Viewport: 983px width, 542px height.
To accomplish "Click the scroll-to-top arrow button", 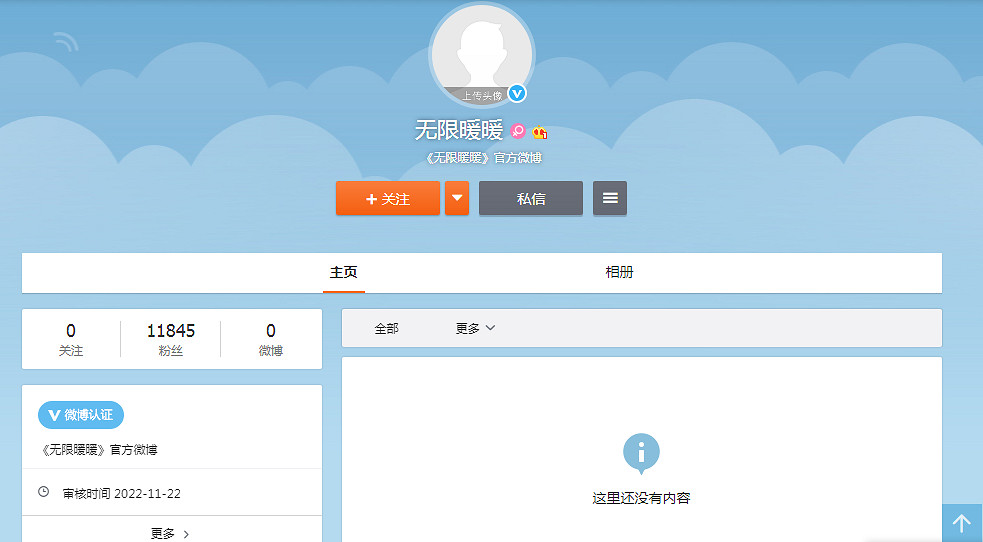I will click(962, 523).
